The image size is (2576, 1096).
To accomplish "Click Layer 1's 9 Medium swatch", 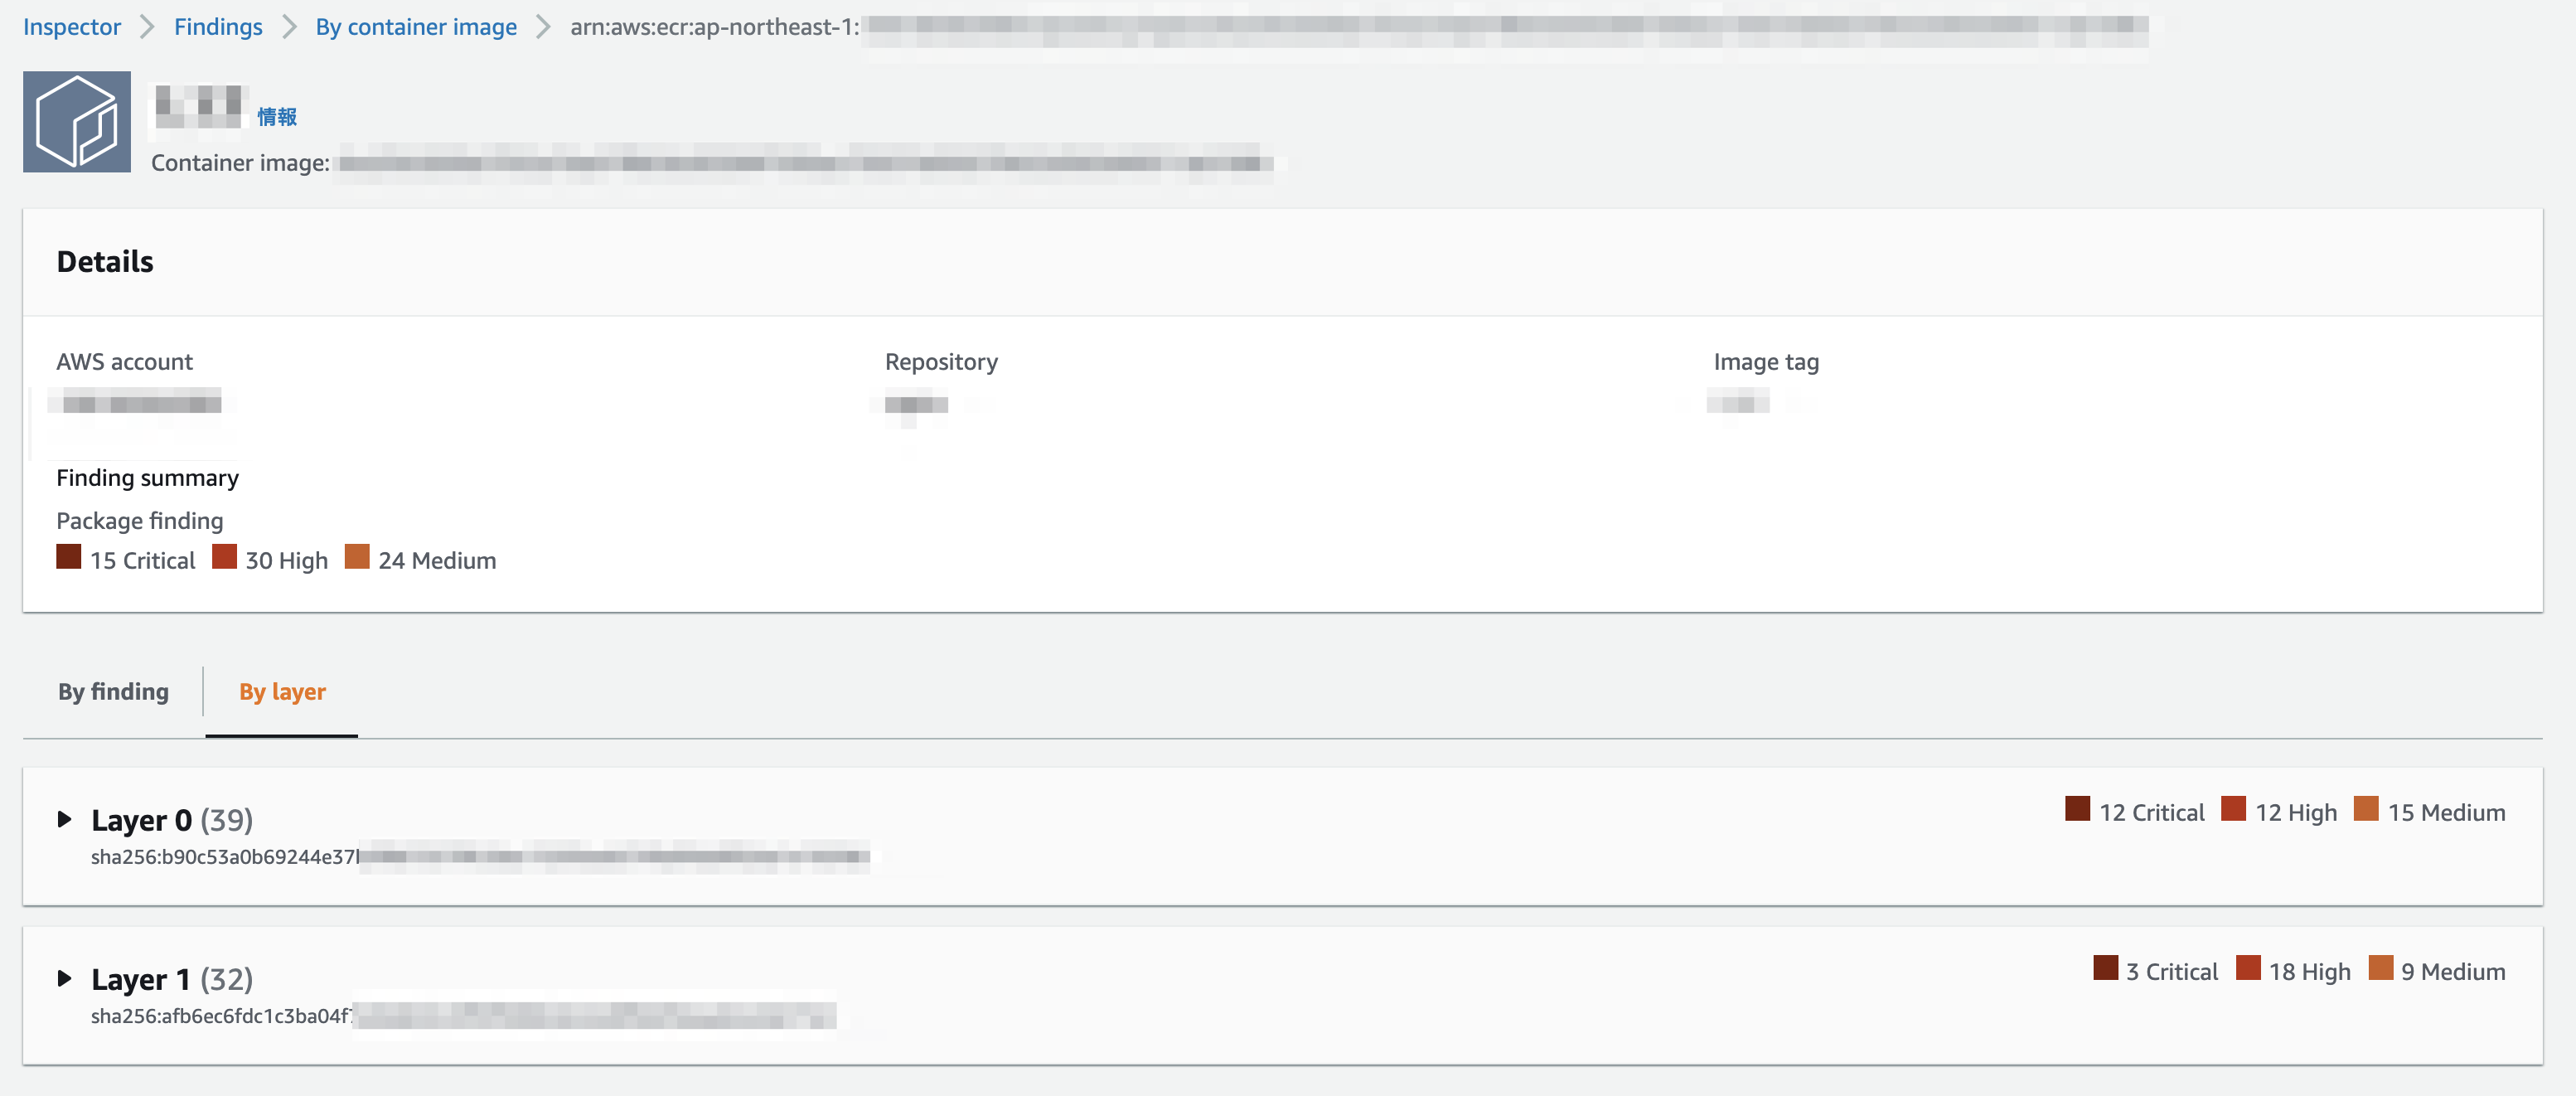I will [x=2380, y=968].
